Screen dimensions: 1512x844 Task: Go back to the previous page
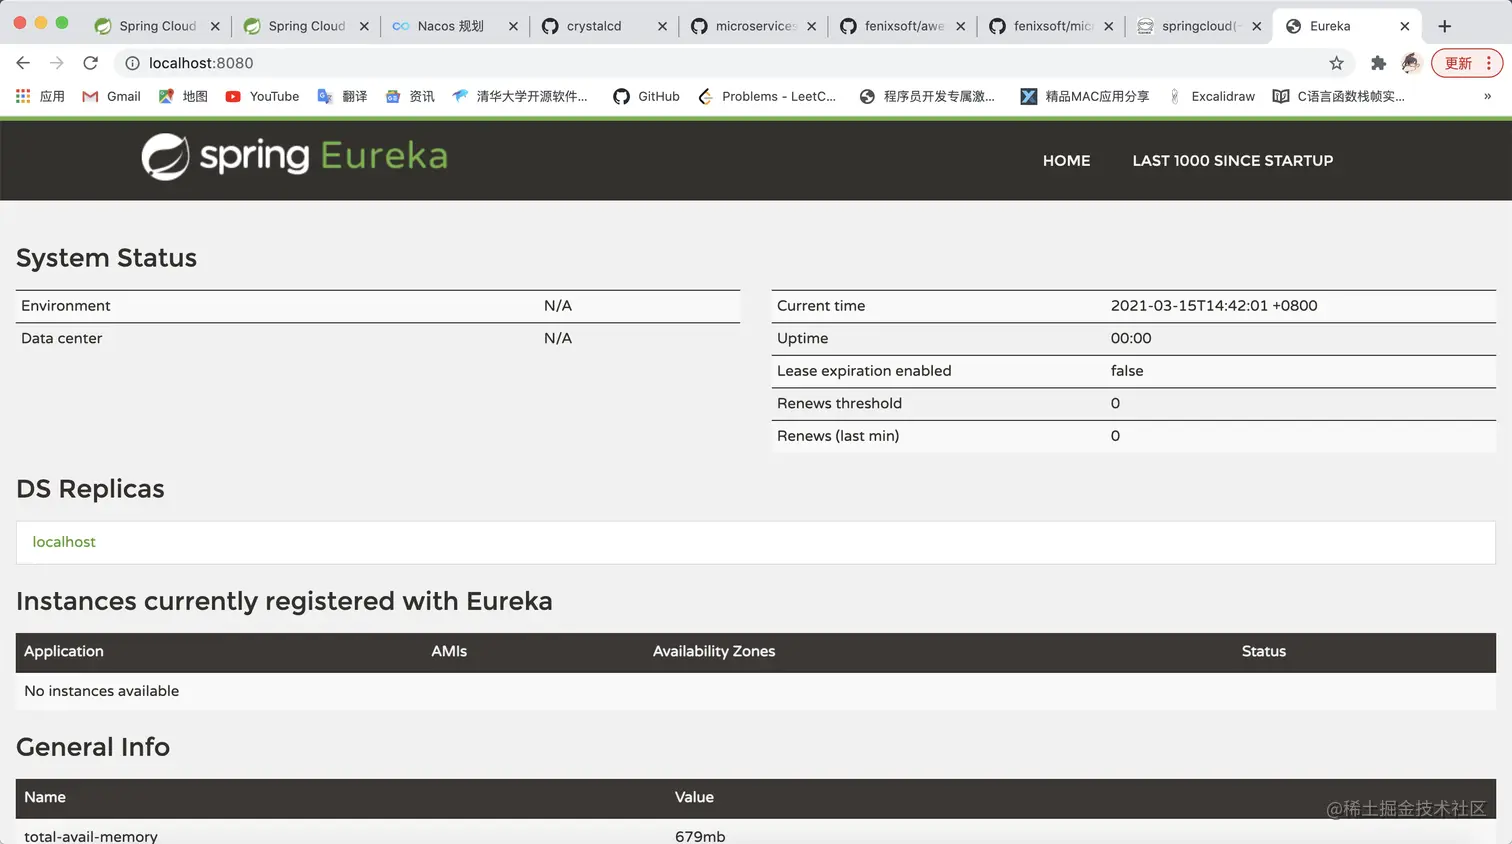pyautogui.click(x=23, y=63)
